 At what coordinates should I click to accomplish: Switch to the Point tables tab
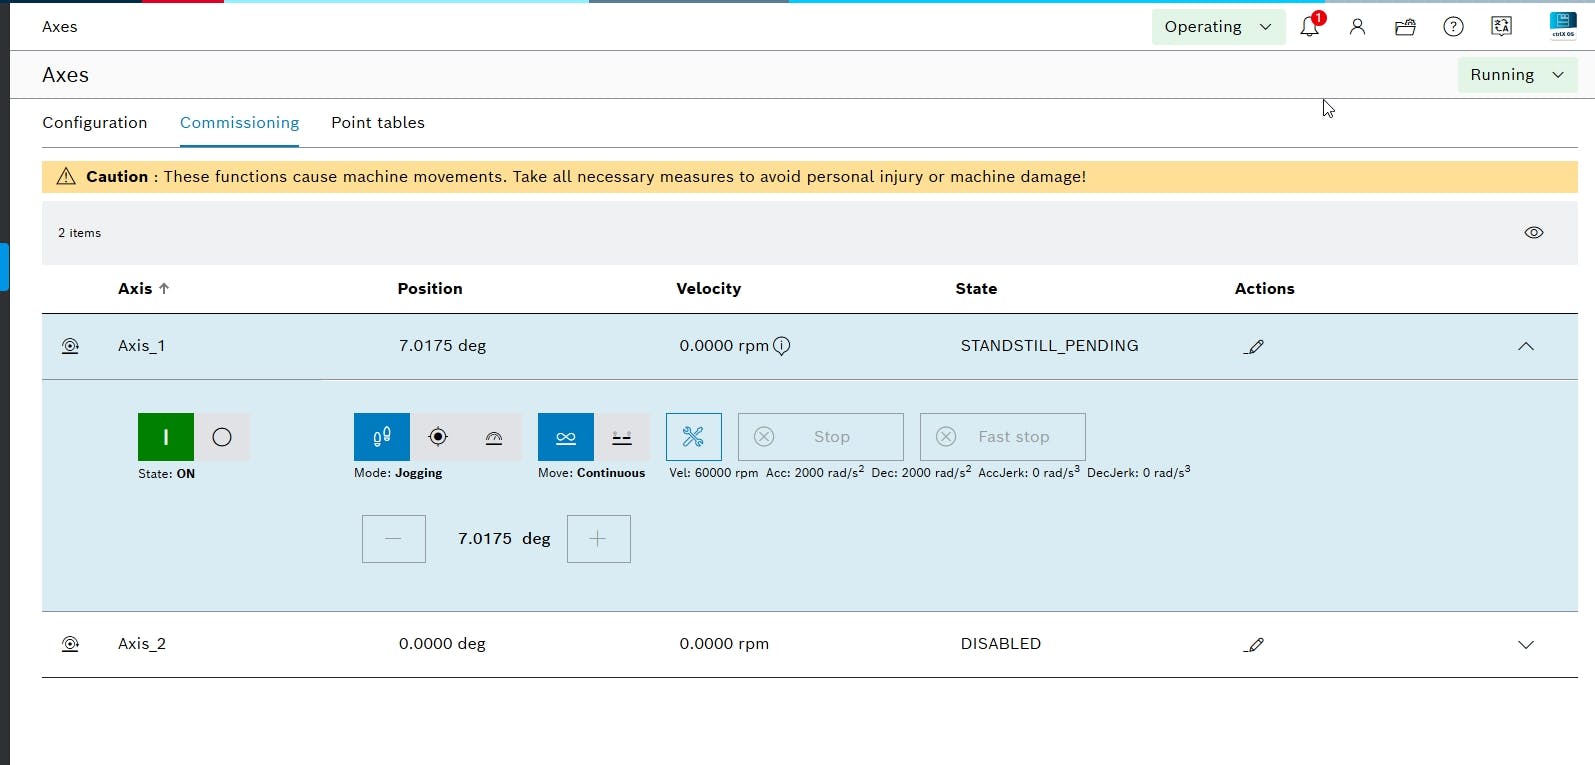coord(378,122)
